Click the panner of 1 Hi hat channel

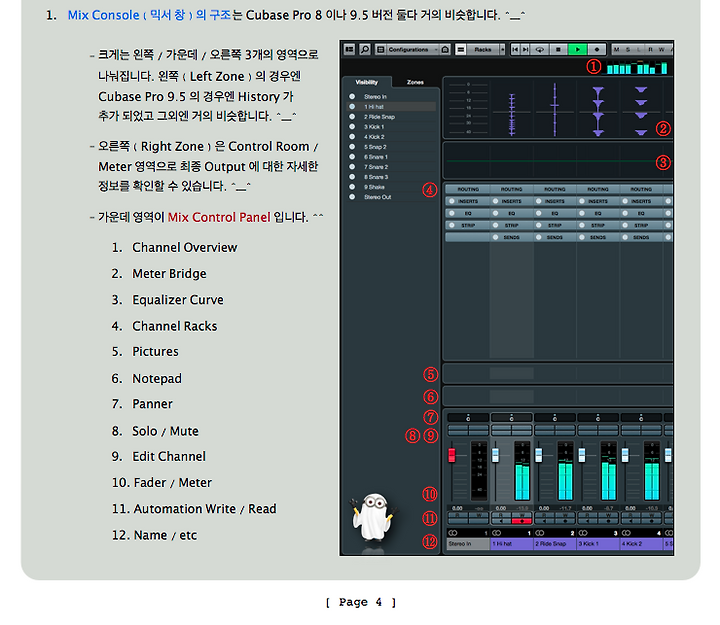[x=512, y=417]
